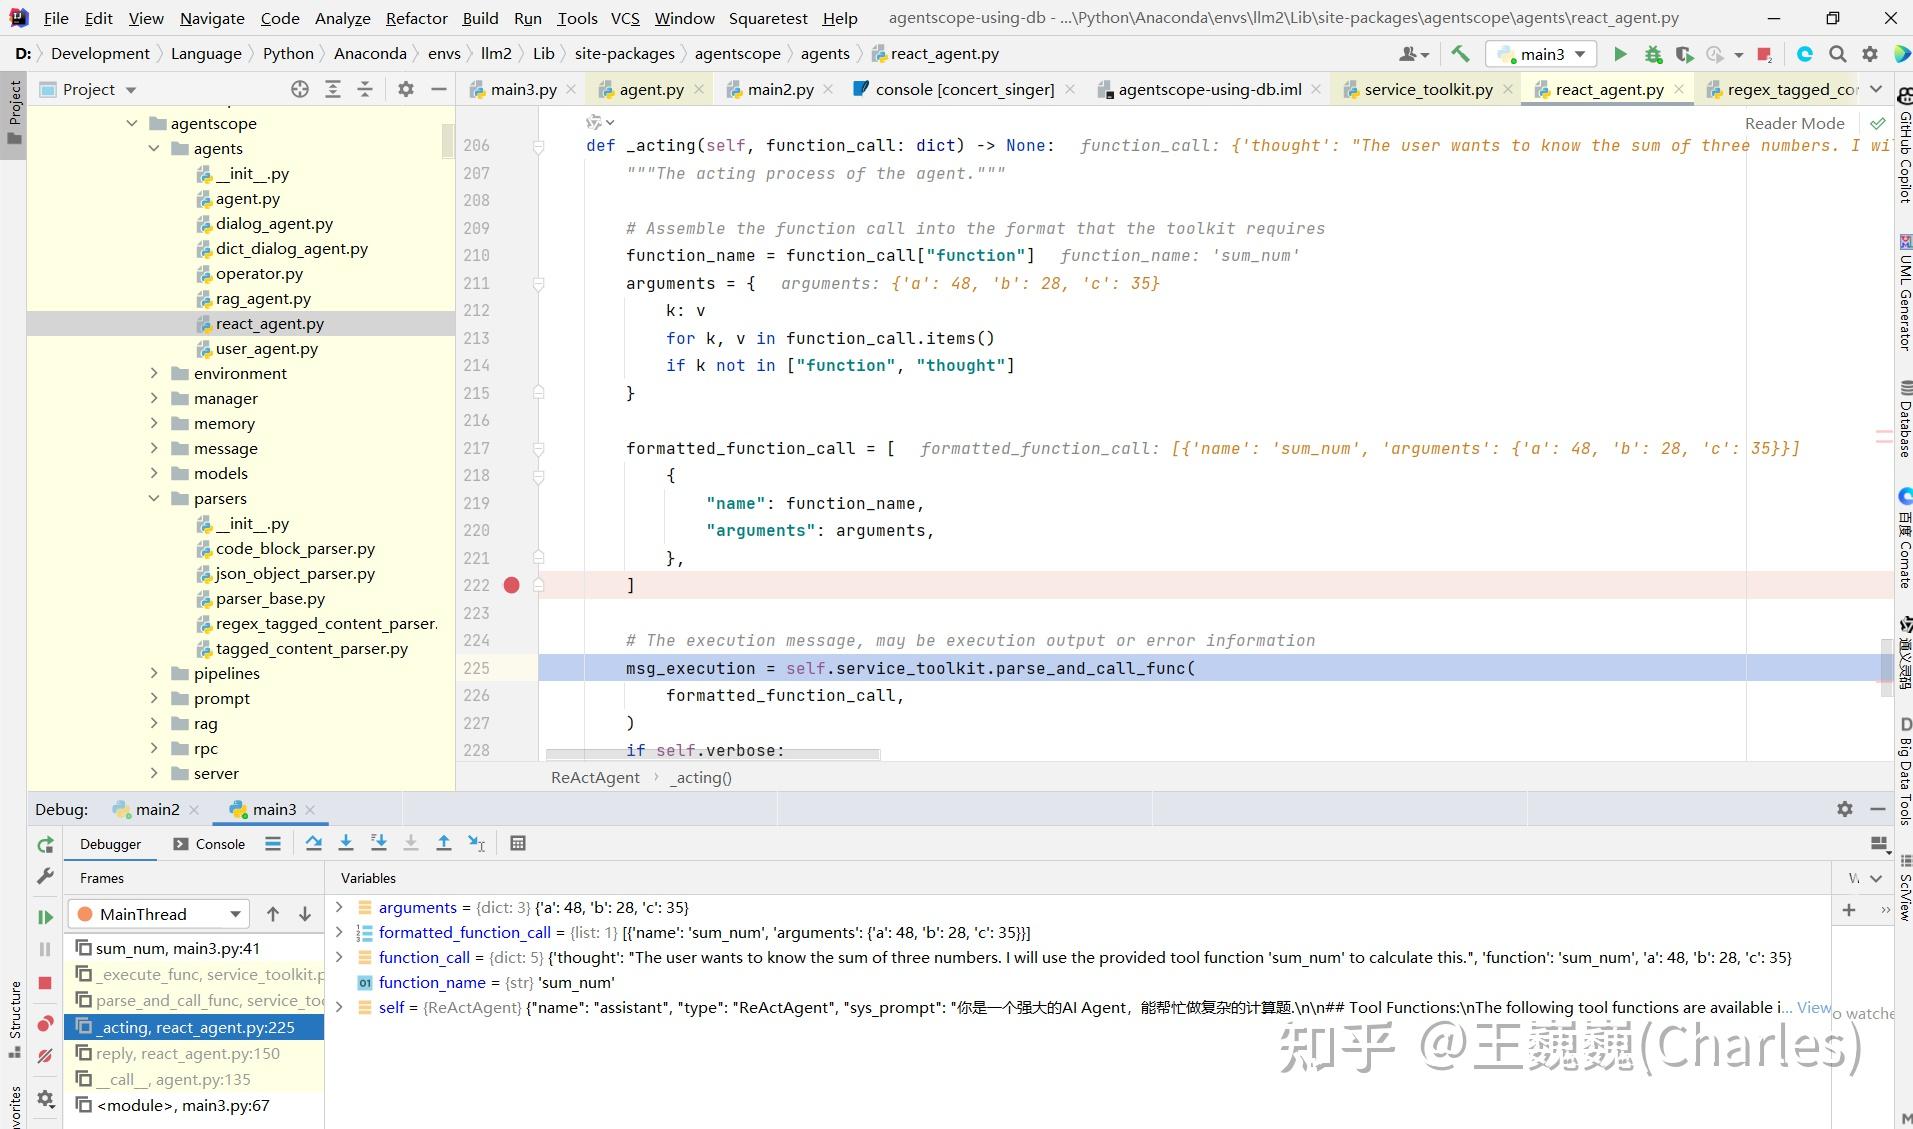Click View link for self variable
The width and height of the screenshot is (1913, 1129).
[1813, 1007]
